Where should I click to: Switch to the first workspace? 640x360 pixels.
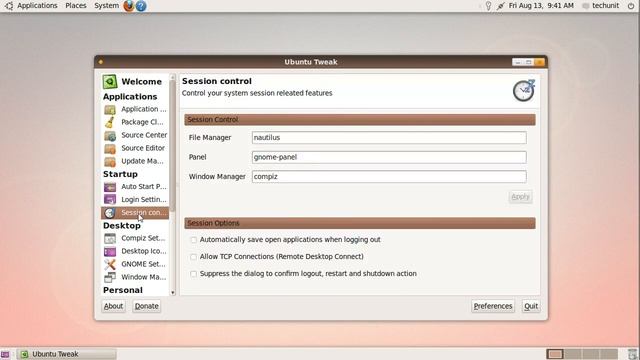pyautogui.click(x=555, y=354)
